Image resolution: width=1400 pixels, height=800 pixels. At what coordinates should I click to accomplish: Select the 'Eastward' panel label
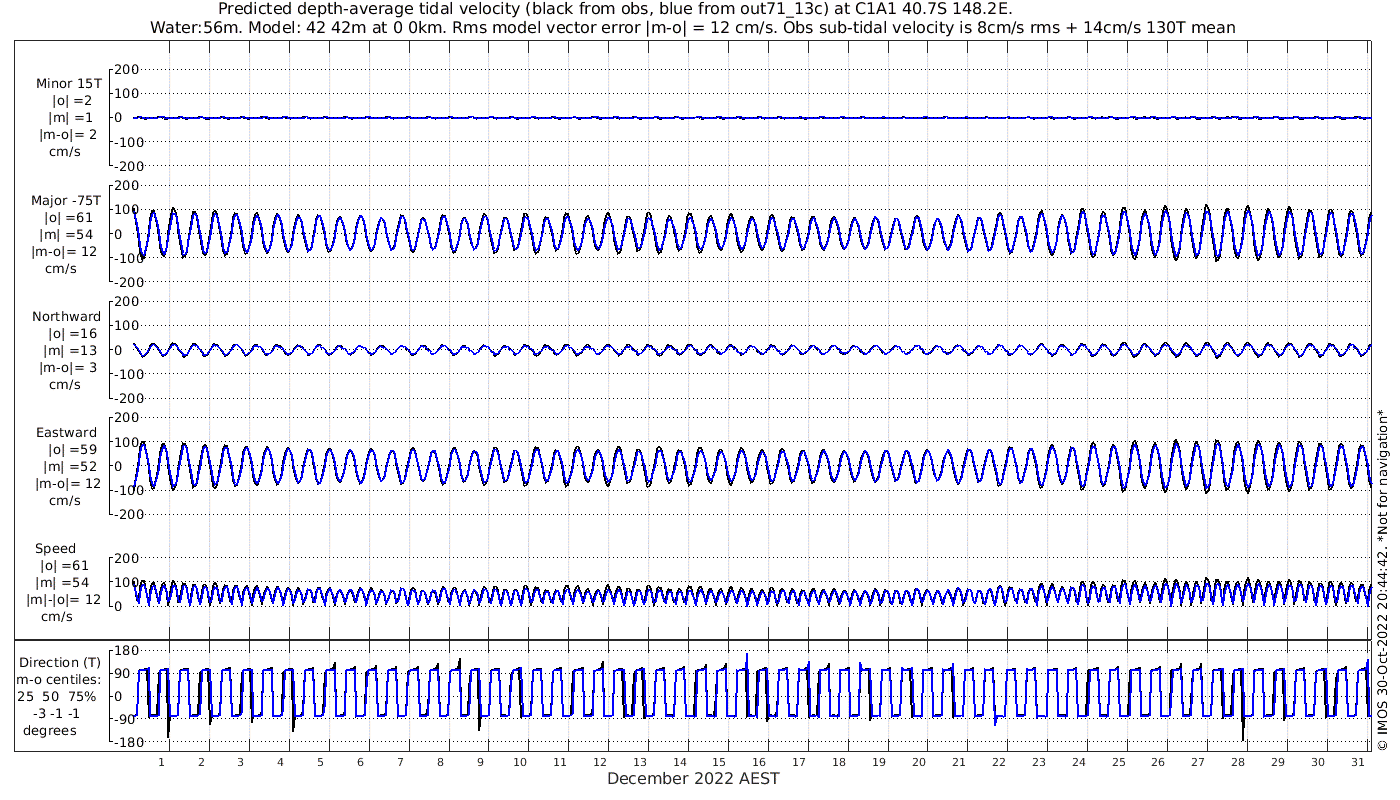(x=66, y=433)
